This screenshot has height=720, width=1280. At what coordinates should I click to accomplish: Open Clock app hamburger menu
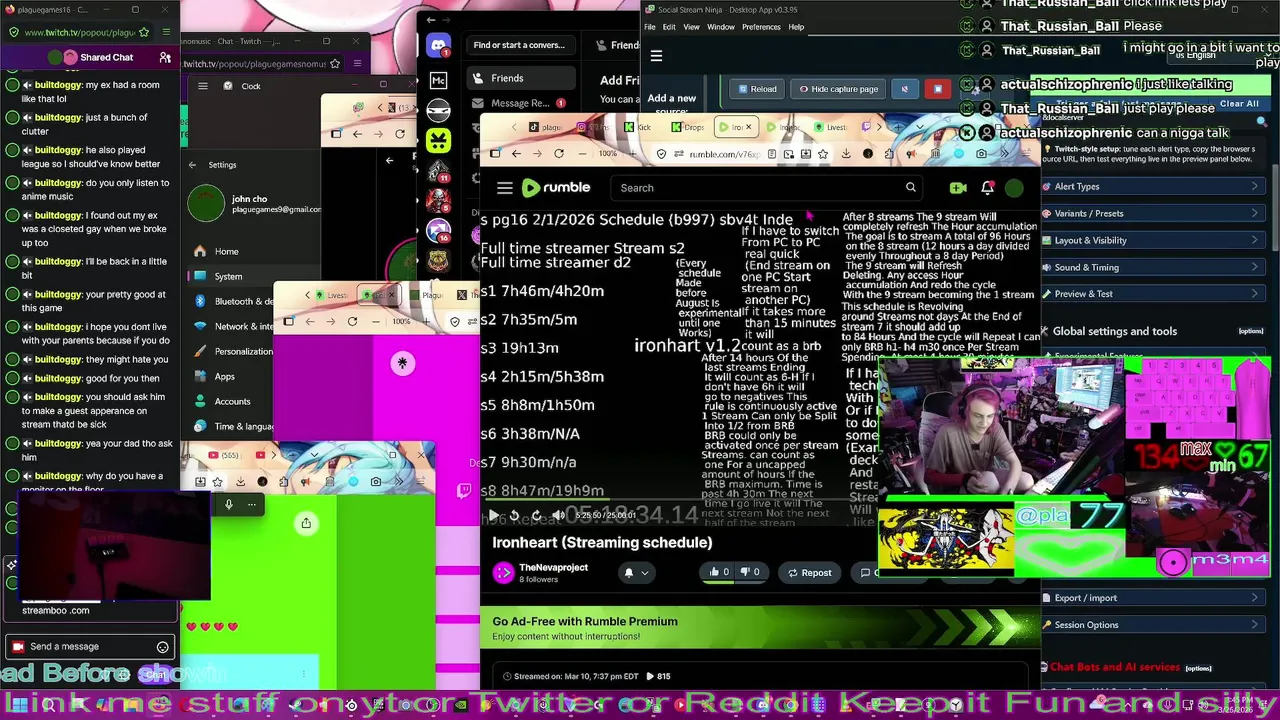(x=203, y=86)
